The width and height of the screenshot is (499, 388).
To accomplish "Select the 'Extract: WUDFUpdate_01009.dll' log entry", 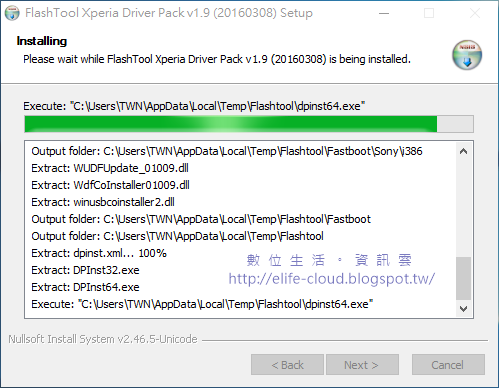I will coord(110,168).
